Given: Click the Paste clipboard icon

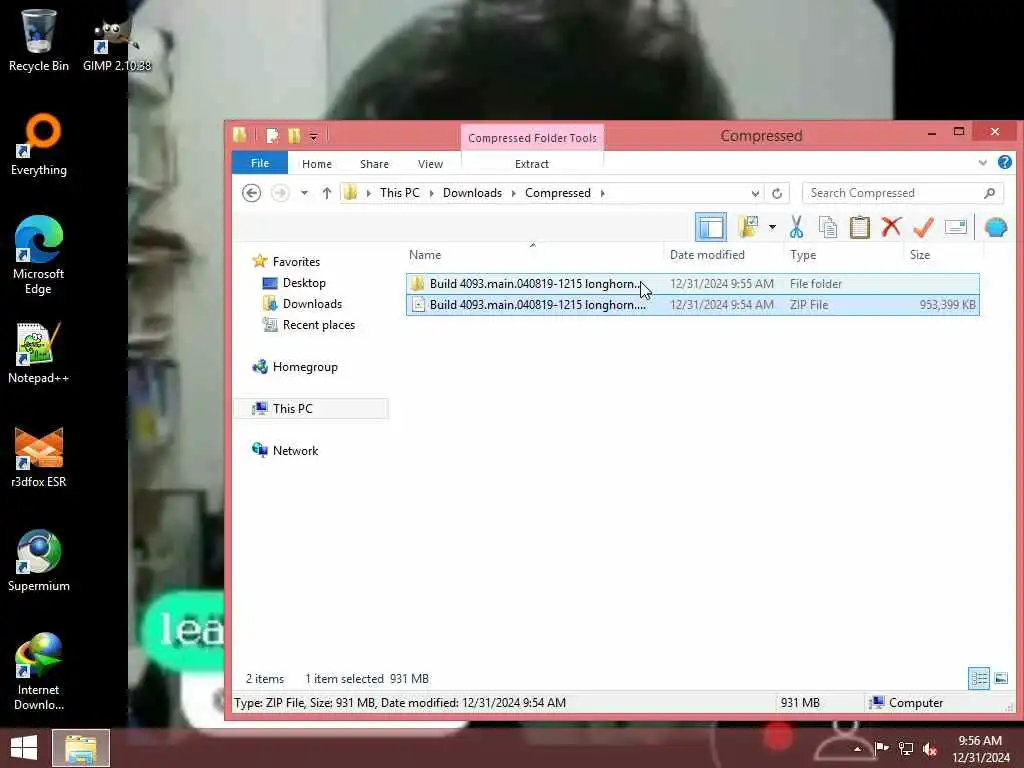Looking at the screenshot, I should (859, 227).
